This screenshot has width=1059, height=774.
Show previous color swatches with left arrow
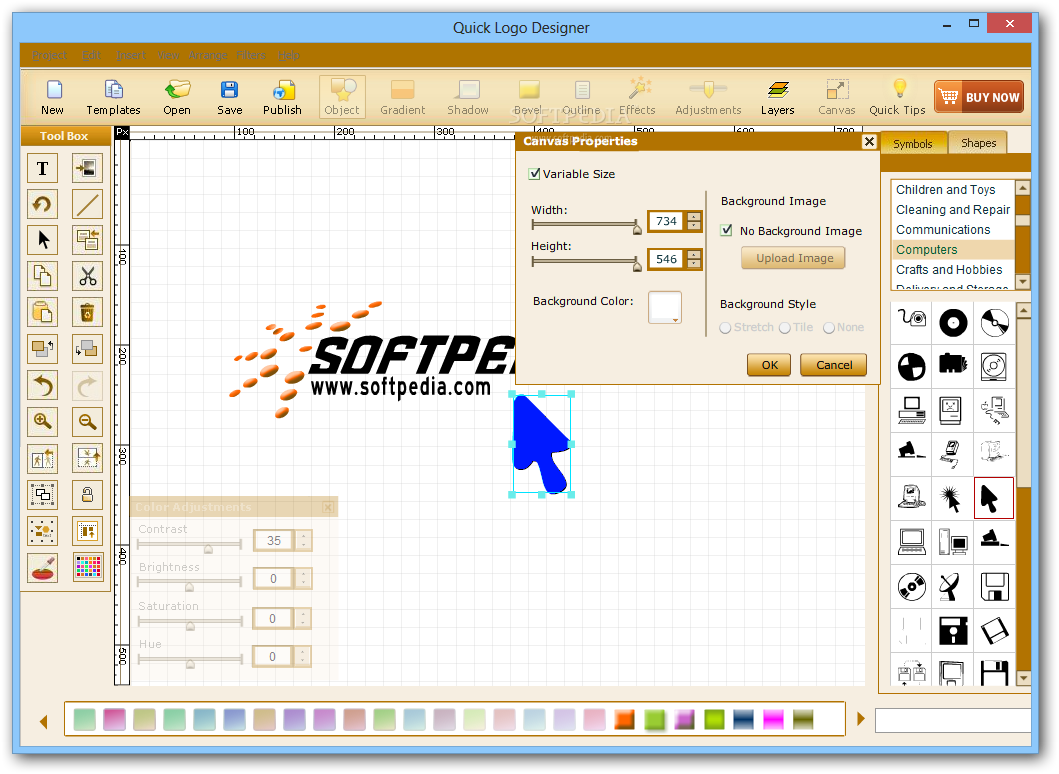pyautogui.click(x=44, y=722)
